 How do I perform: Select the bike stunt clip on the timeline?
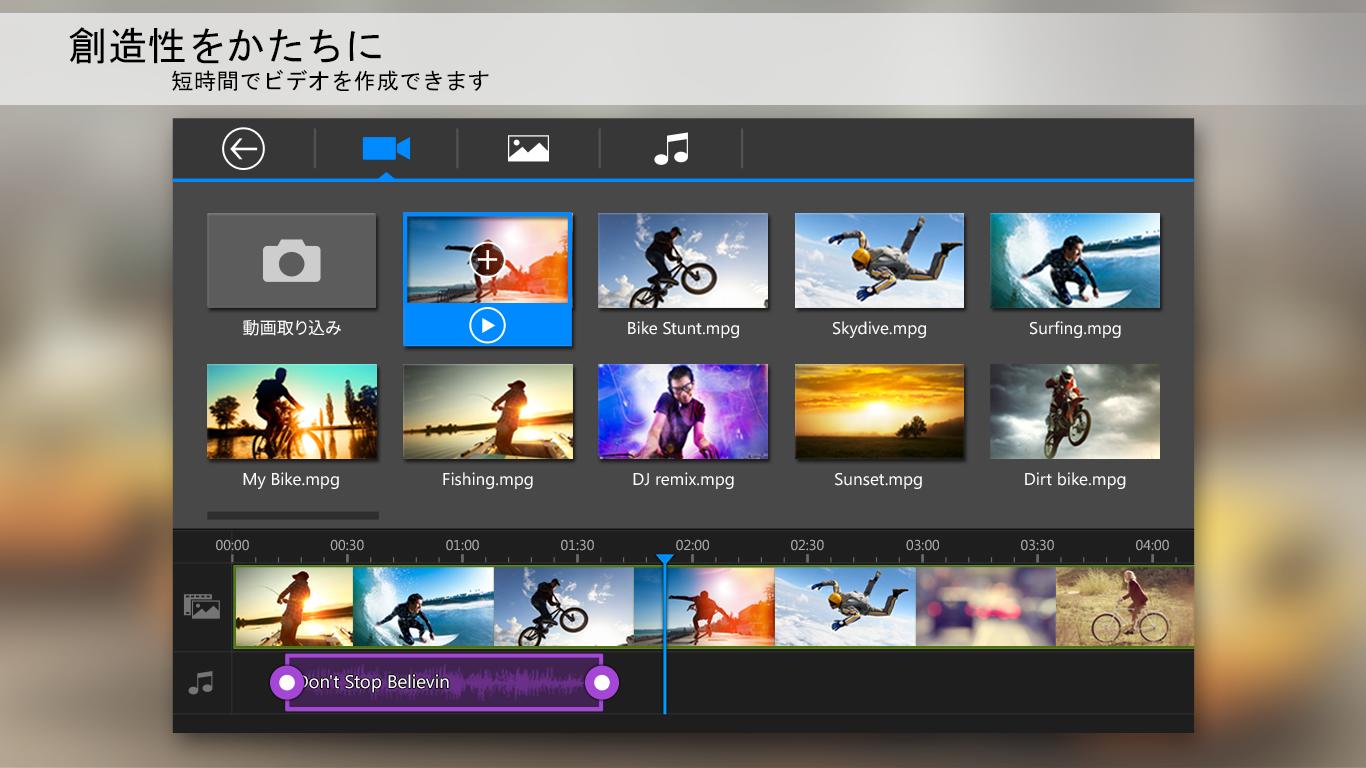[564, 607]
